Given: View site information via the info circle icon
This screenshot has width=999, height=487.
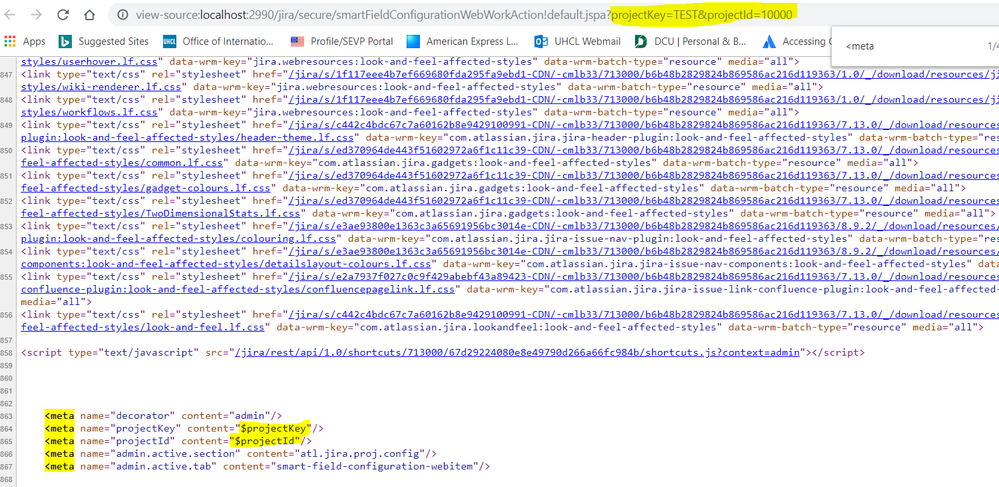Looking at the screenshot, I should pos(122,15).
